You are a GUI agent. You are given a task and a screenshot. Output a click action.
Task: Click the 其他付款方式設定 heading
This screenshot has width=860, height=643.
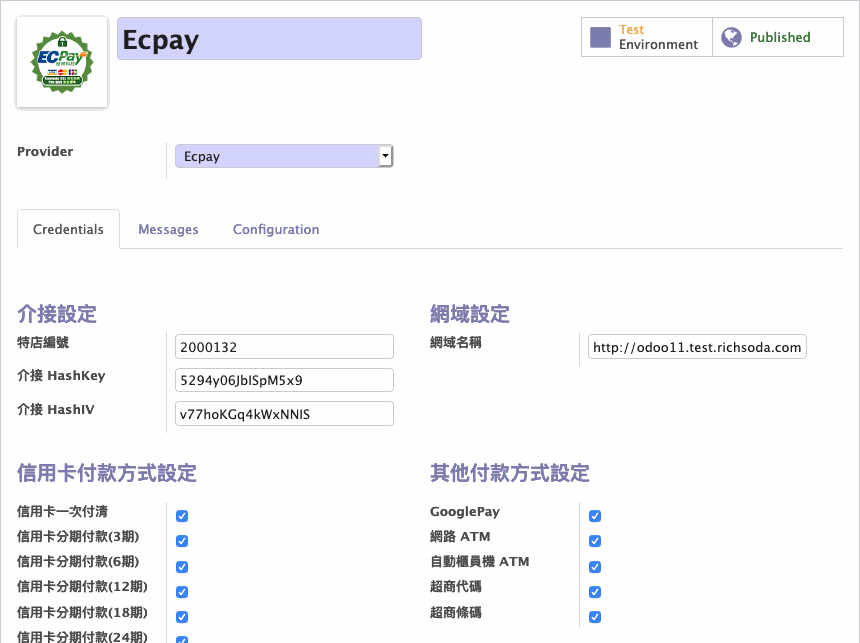pyautogui.click(x=510, y=473)
